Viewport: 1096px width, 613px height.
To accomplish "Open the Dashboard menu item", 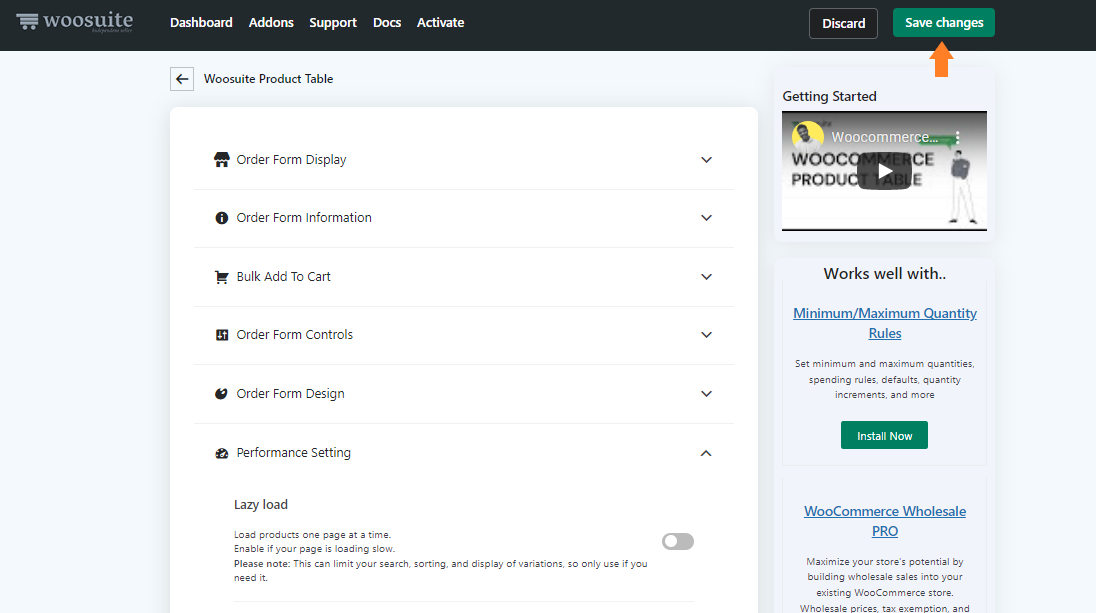I will point(201,22).
